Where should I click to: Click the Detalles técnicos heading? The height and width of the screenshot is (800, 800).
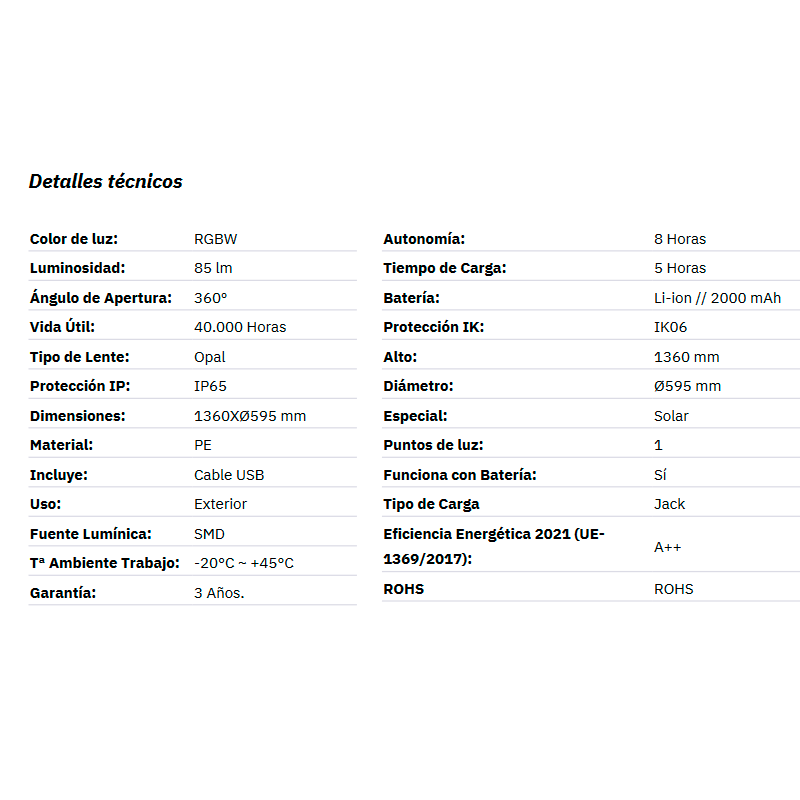(106, 181)
